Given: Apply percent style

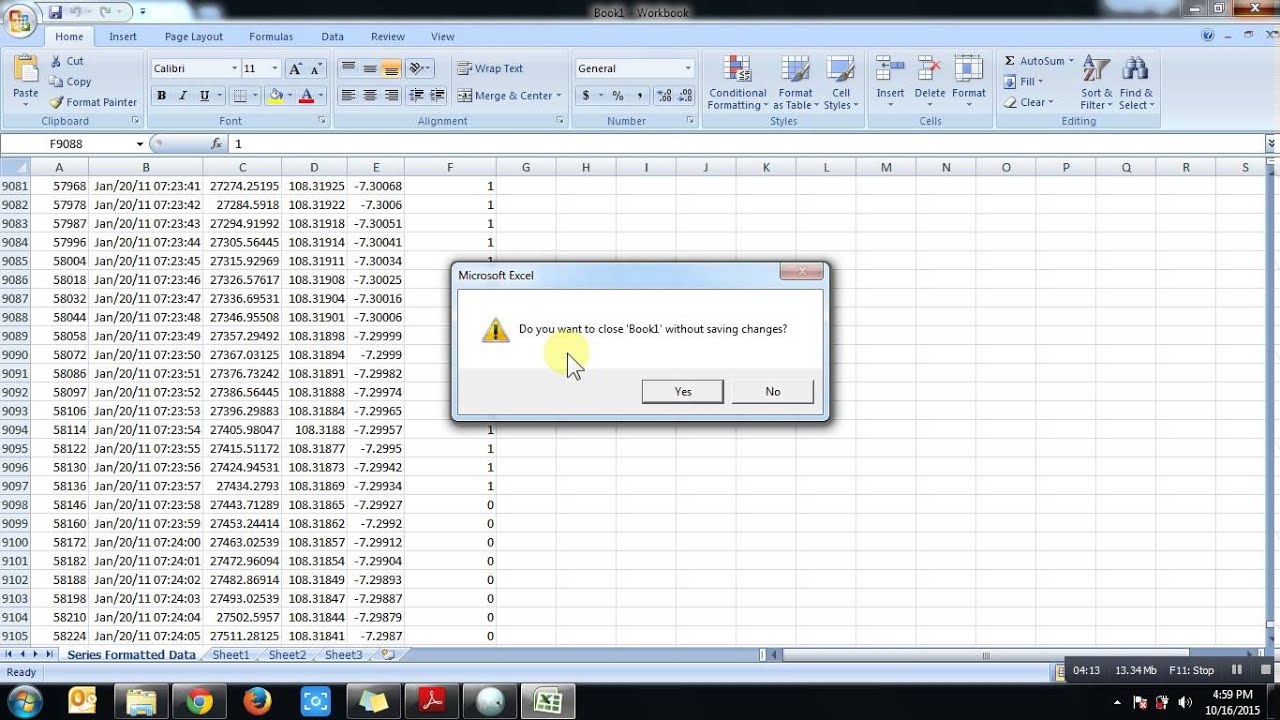Looking at the screenshot, I should (x=617, y=96).
